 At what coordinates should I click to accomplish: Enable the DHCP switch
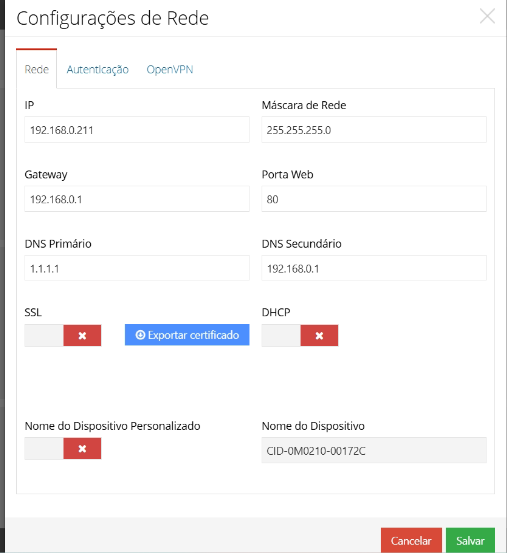tap(300, 335)
